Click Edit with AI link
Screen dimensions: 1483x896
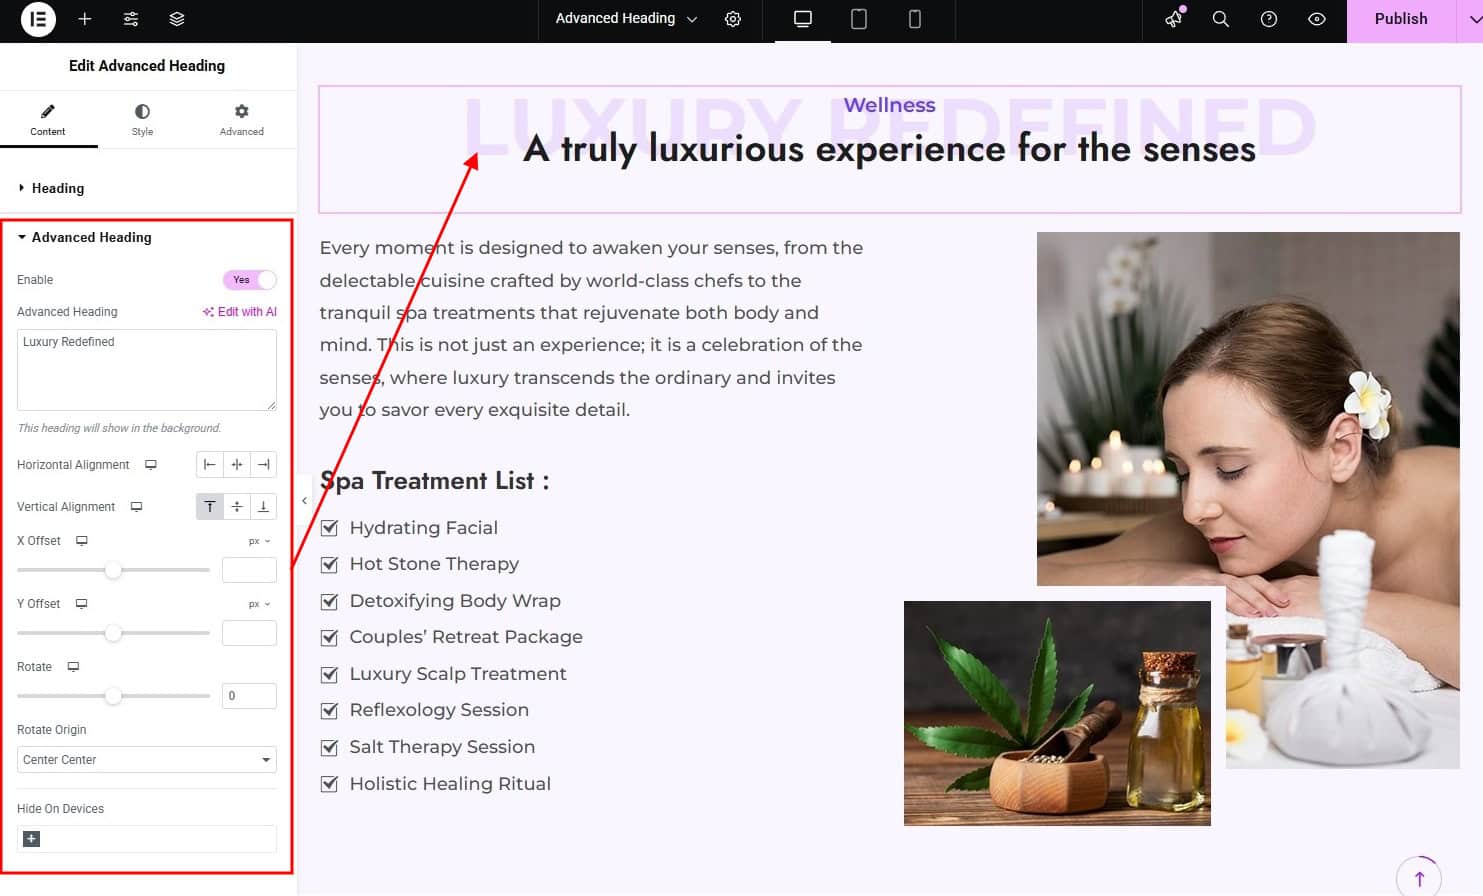(x=240, y=312)
